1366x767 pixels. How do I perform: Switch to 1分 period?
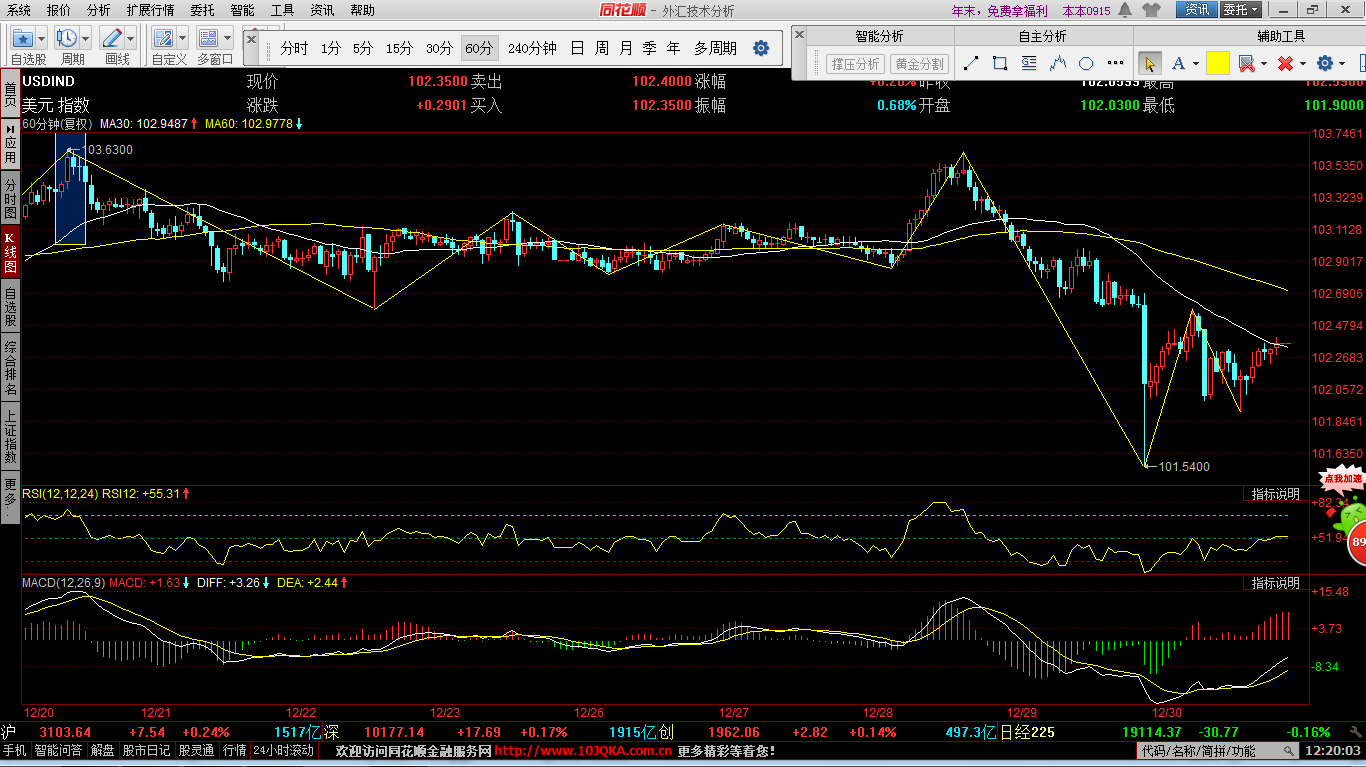(x=331, y=48)
